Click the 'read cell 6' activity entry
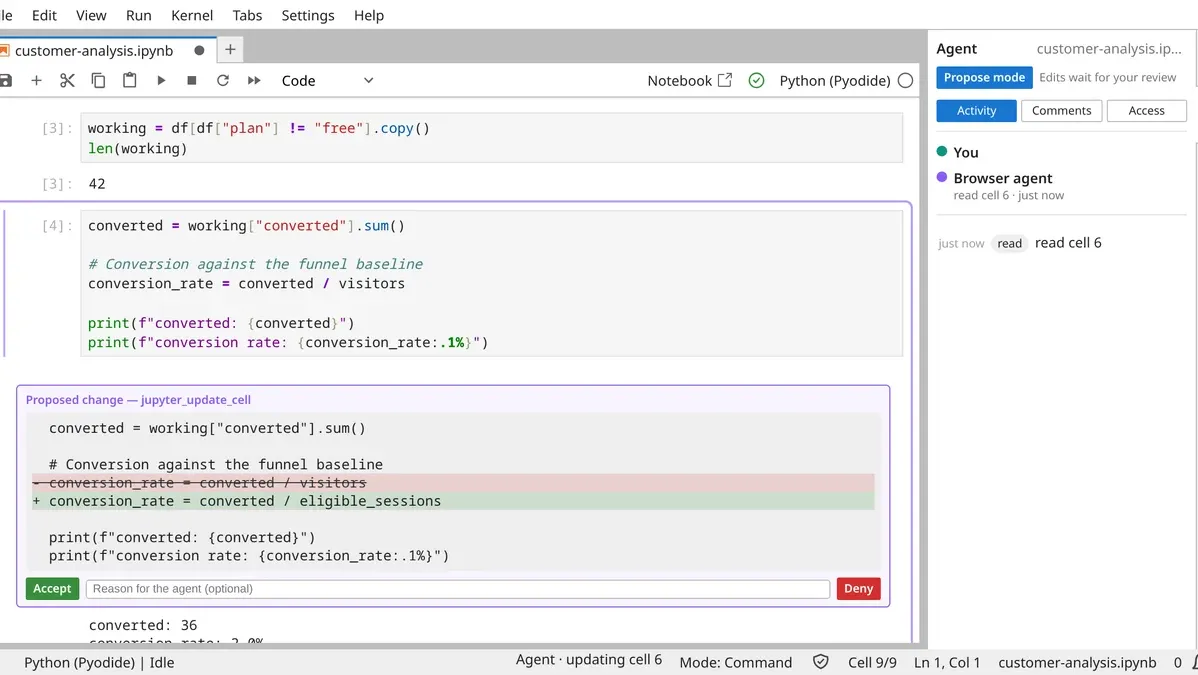The width and height of the screenshot is (1198, 675). coord(1068,242)
